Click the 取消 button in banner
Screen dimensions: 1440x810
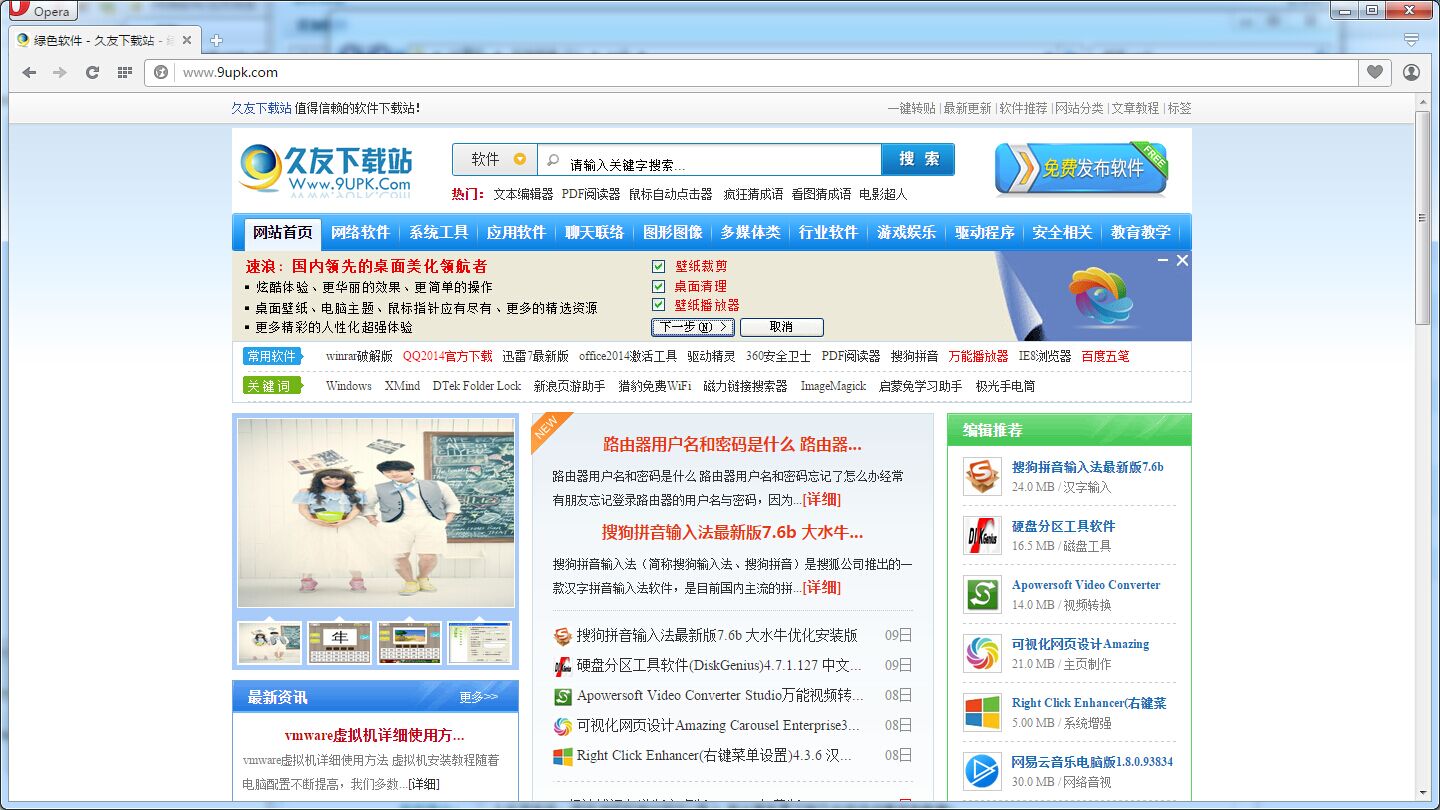781,327
